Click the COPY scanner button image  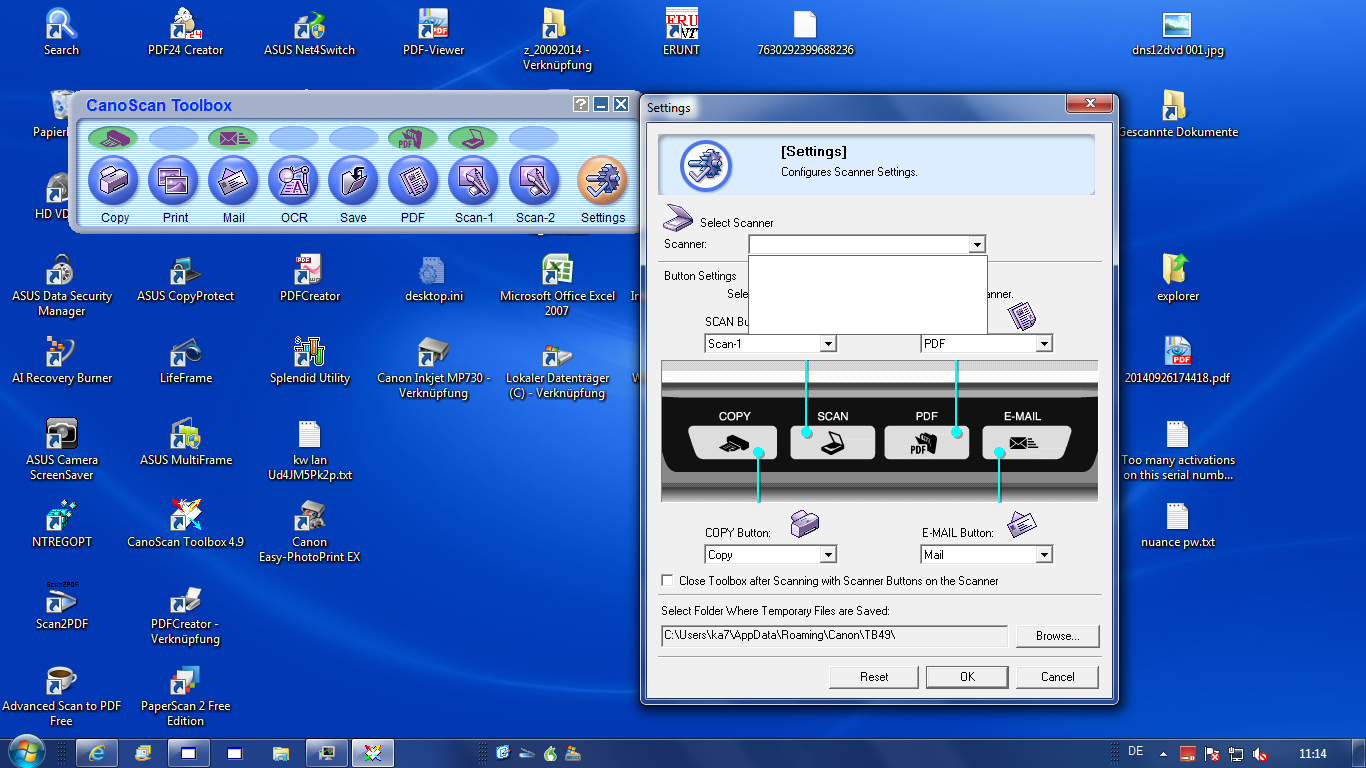[x=733, y=441]
